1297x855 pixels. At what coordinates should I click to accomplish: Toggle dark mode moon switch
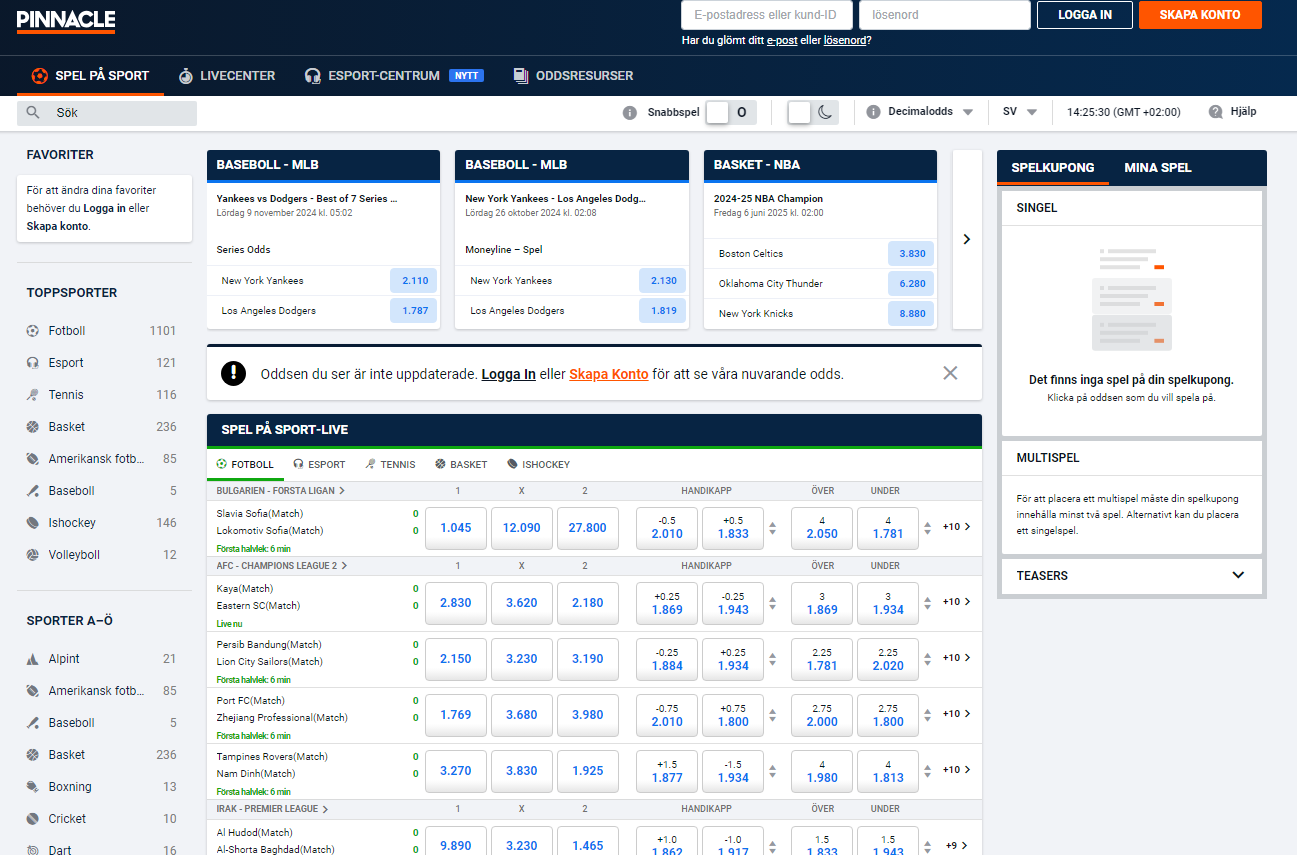pos(812,112)
